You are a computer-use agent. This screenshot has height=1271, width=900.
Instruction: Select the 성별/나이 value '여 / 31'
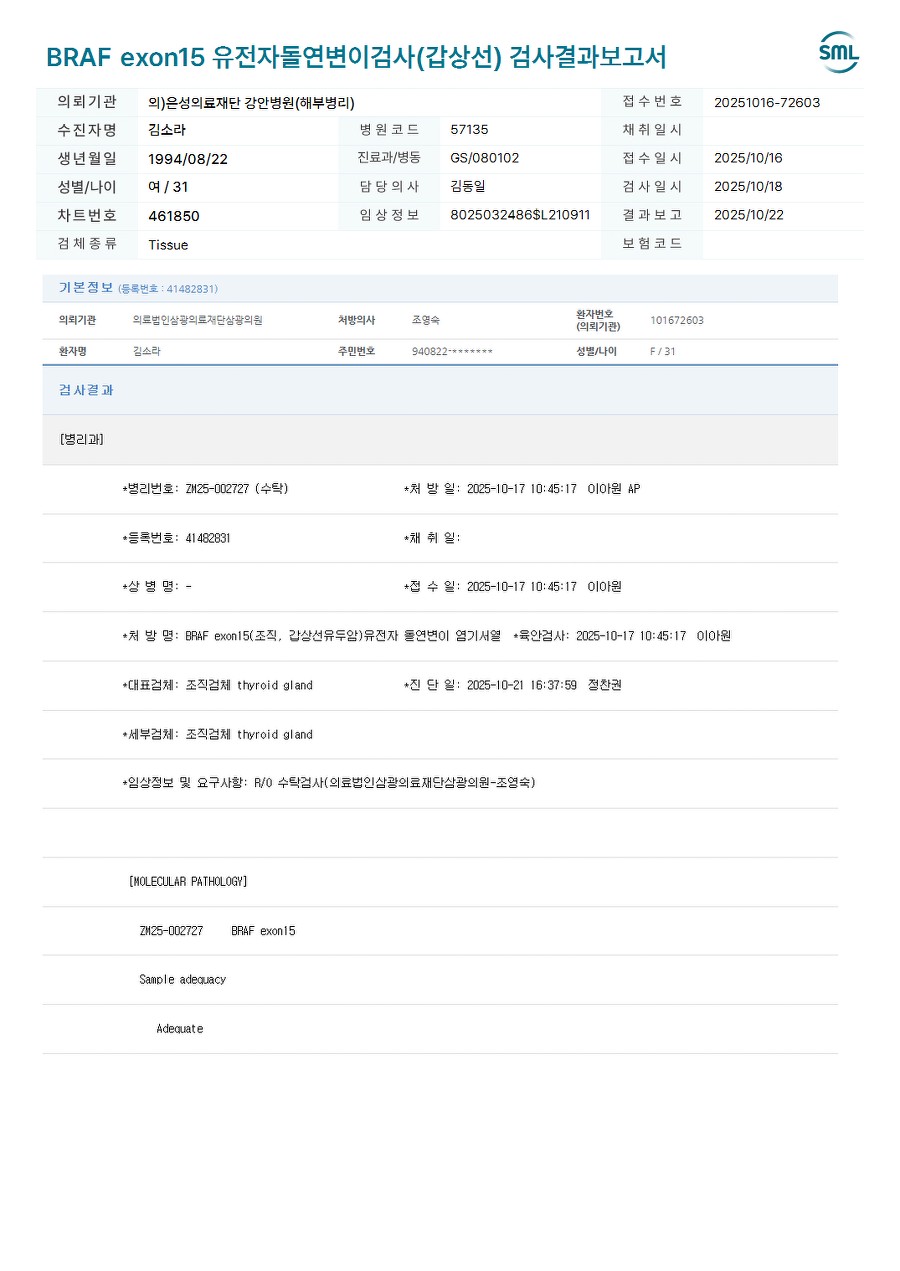(x=168, y=187)
